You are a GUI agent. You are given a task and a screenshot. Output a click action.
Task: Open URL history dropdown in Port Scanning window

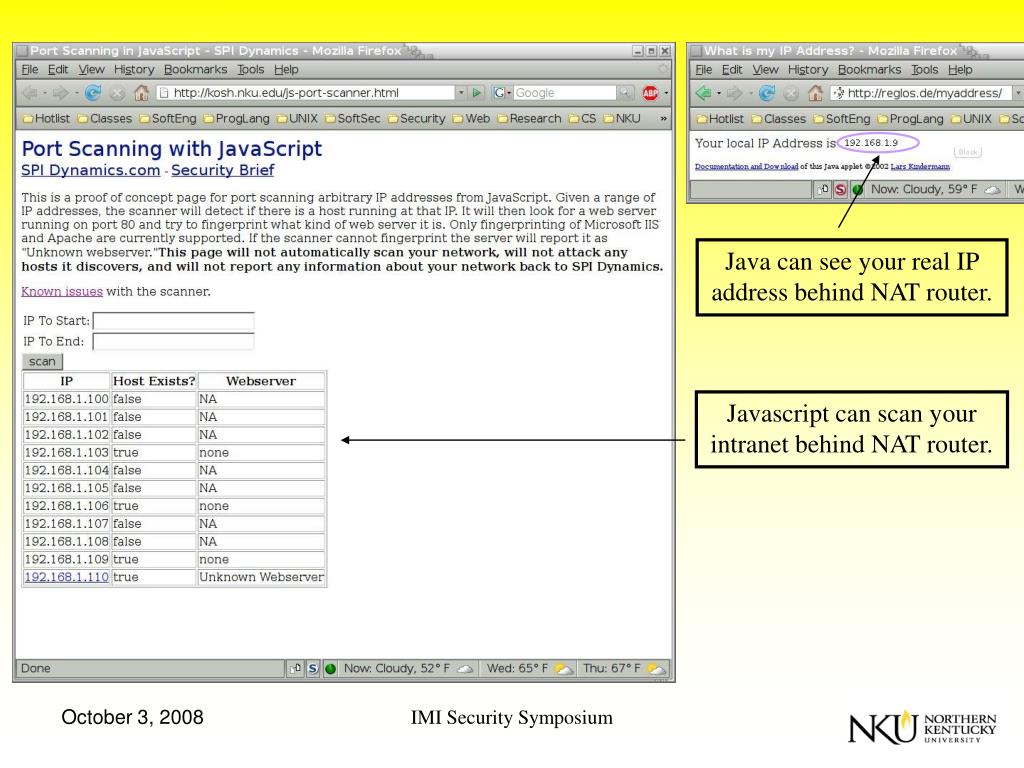tap(461, 93)
